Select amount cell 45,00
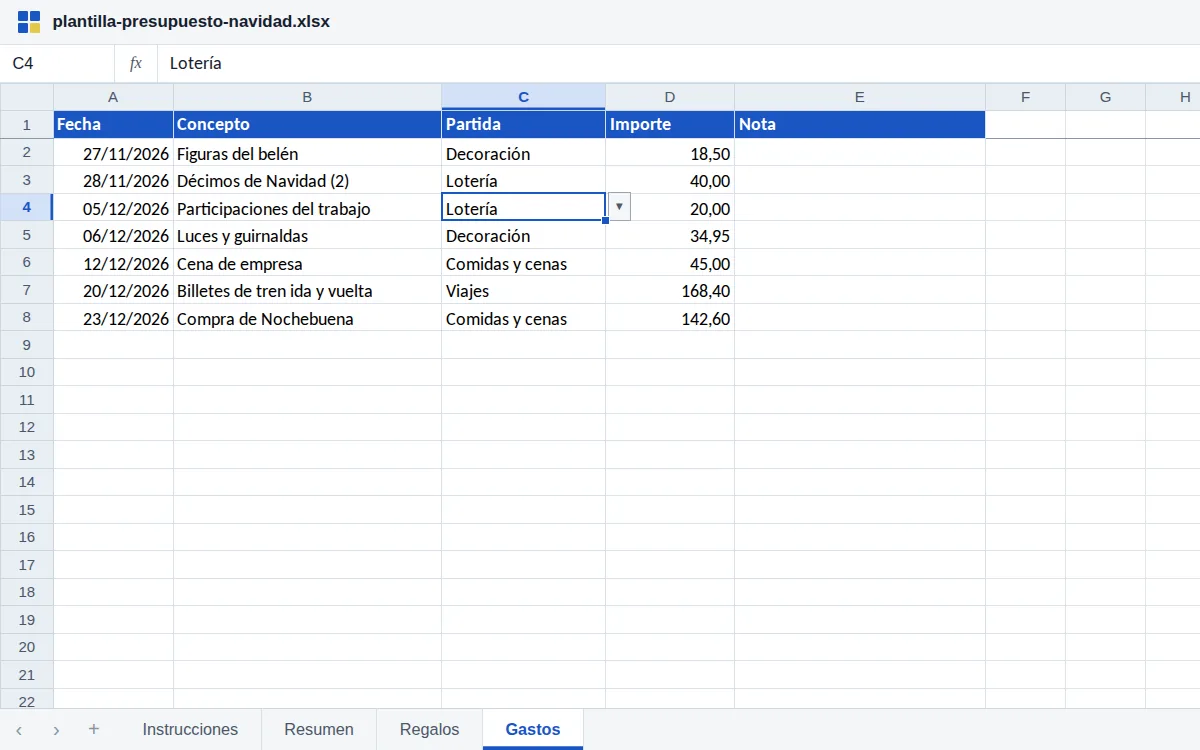The width and height of the screenshot is (1200, 750). (x=670, y=263)
